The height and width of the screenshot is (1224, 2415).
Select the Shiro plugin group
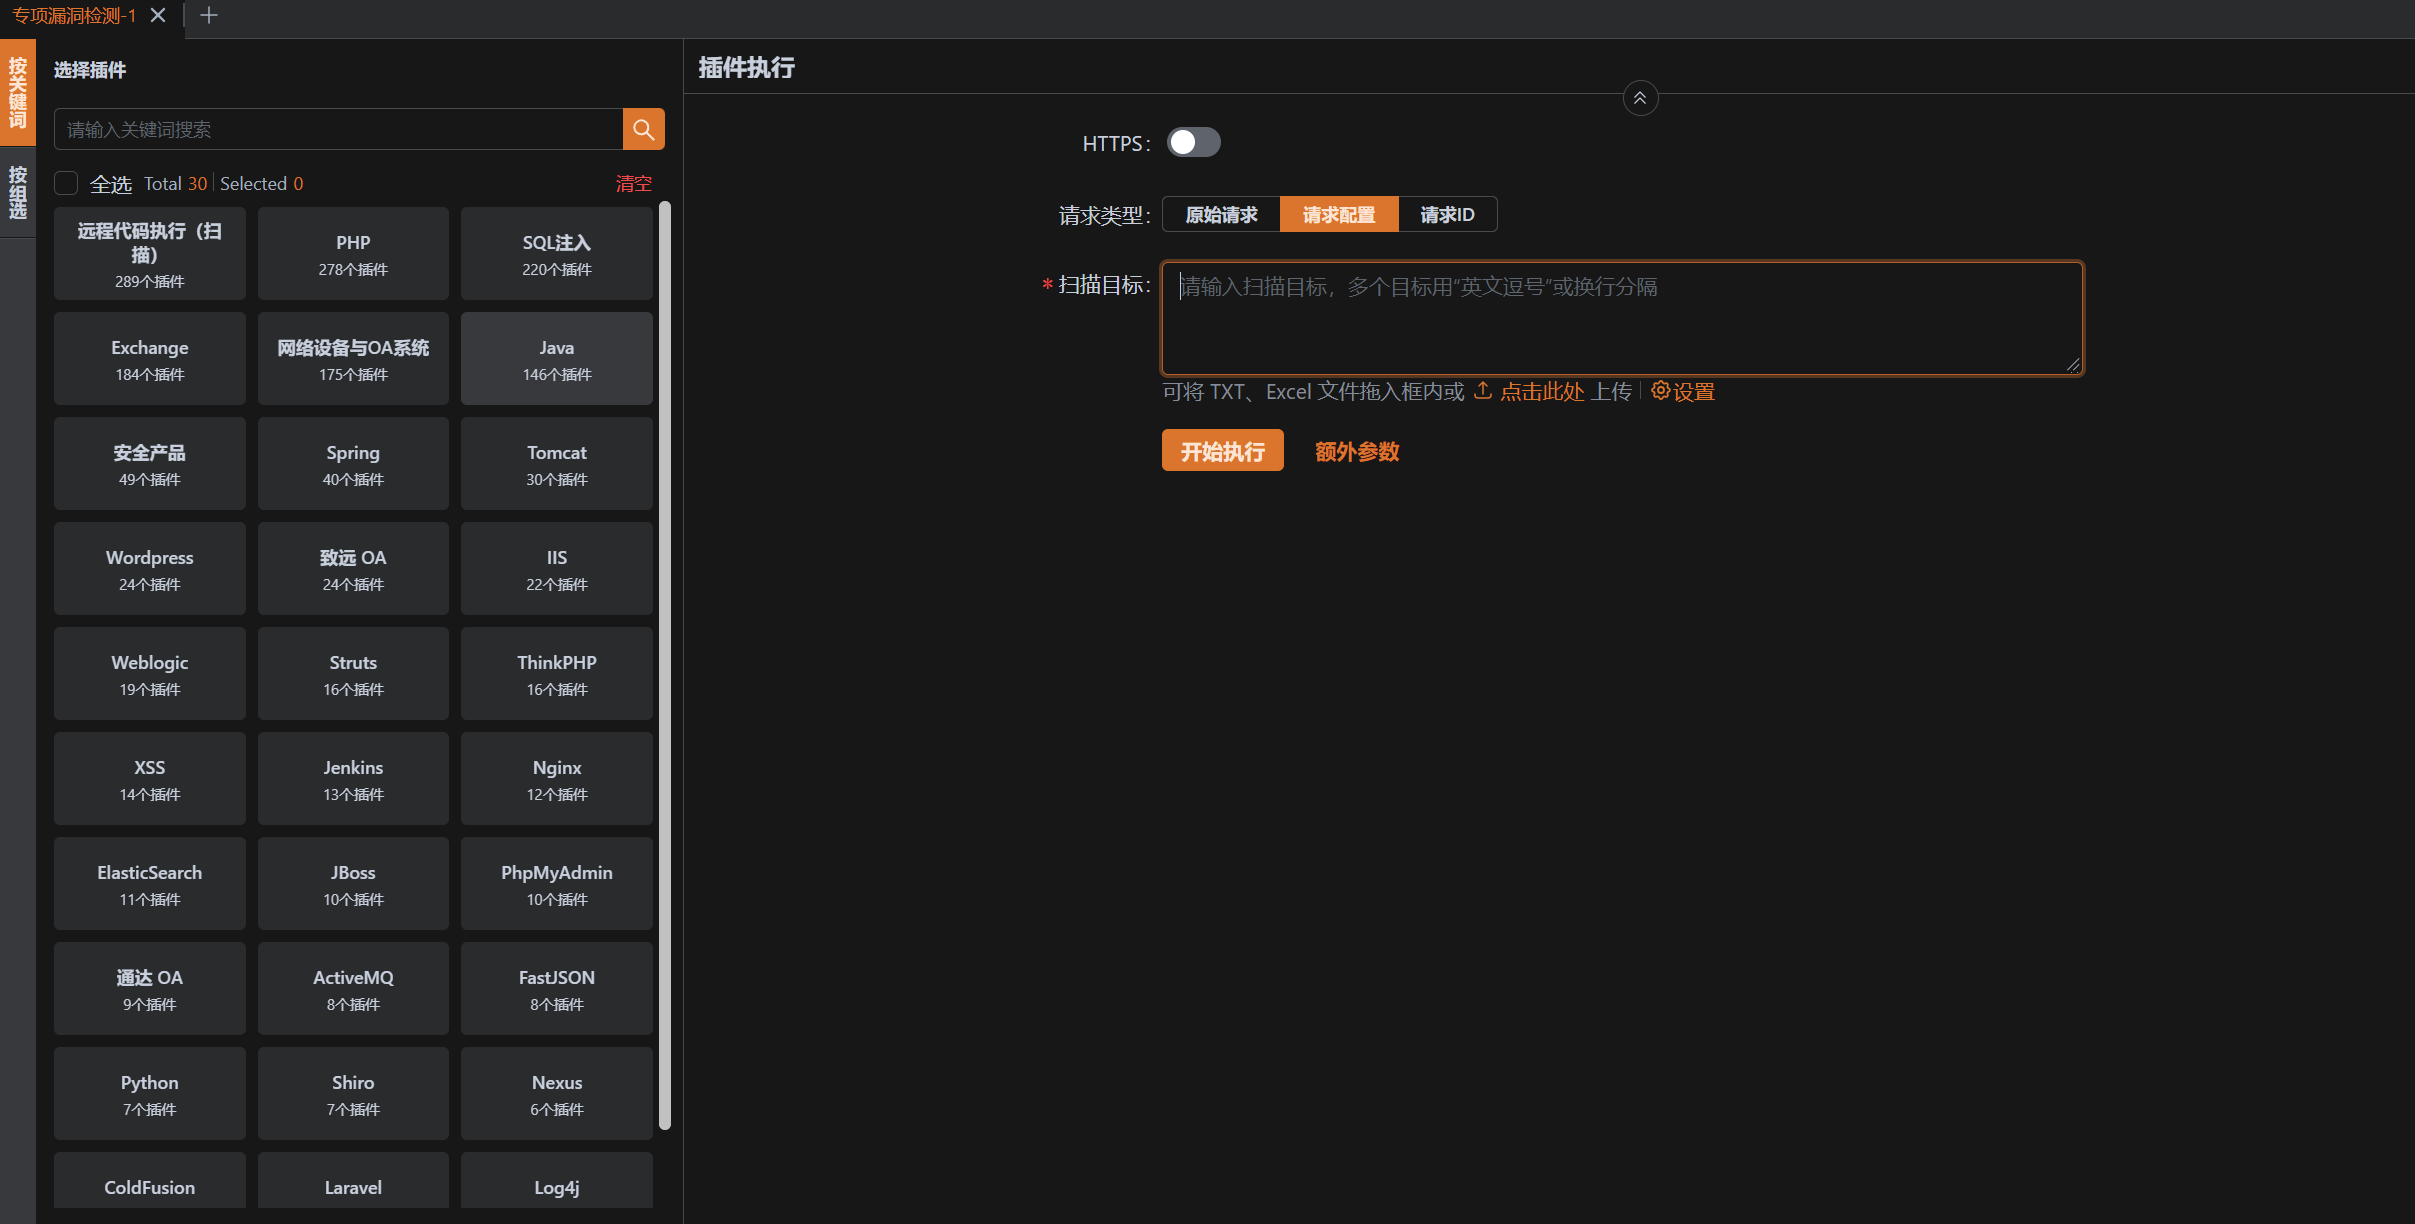click(x=353, y=1094)
